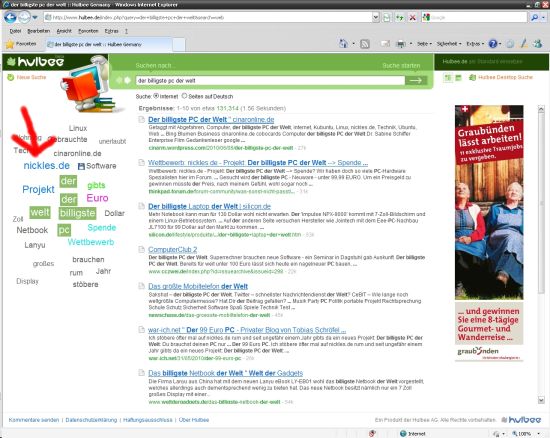Click the results scrollbar down arrow

click(541, 400)
